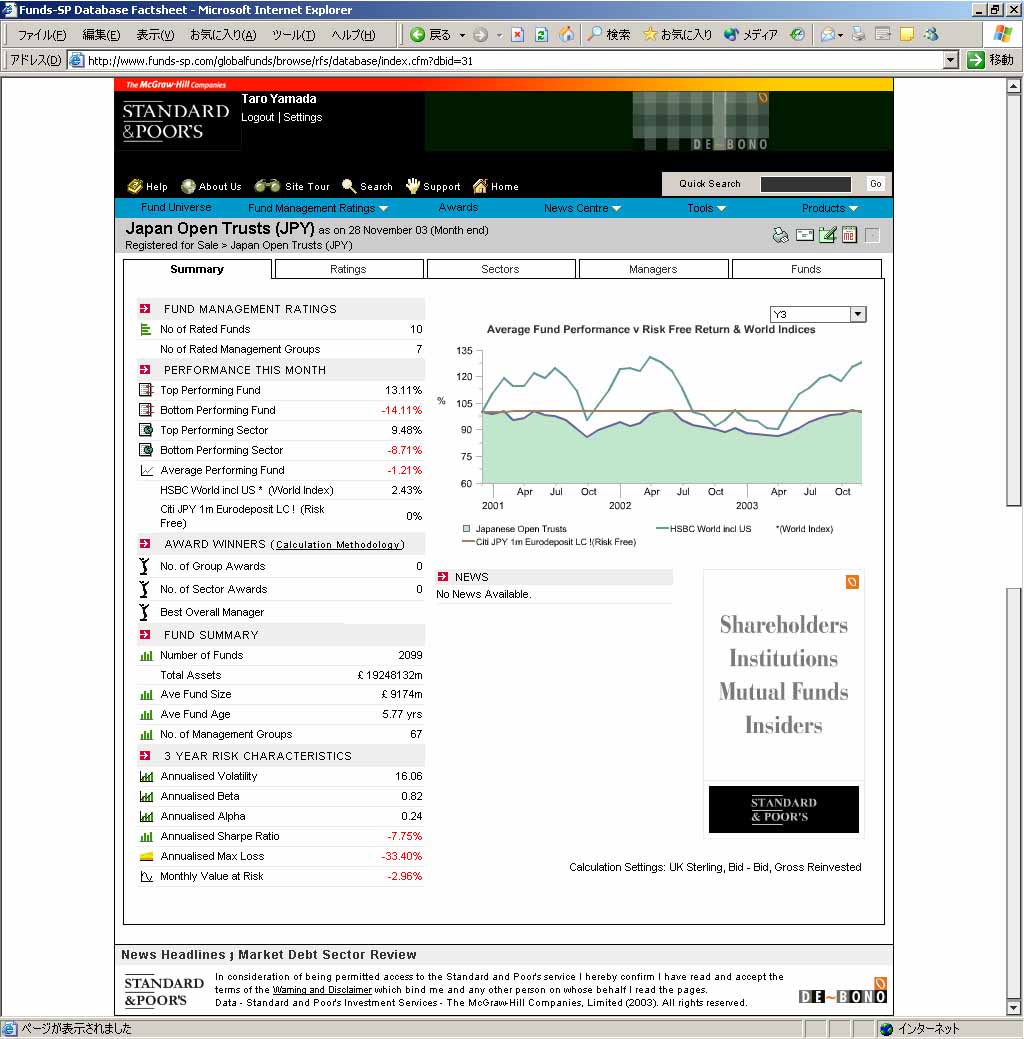Click the green notepad pencil icon
Screen dimensions: 1024x1039
[x=827, y=235]
